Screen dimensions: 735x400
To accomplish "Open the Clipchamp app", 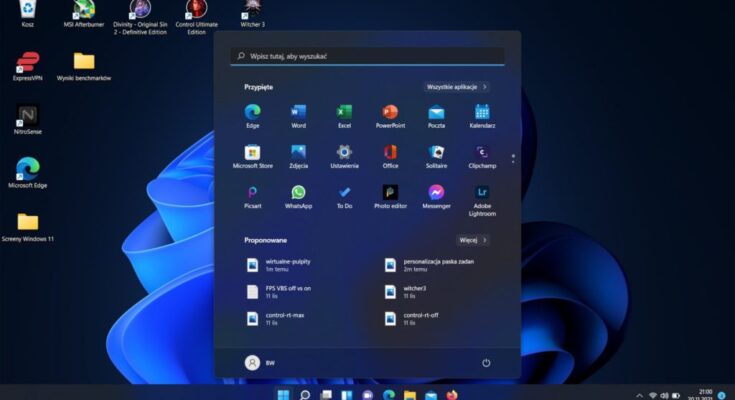I will pyautogui.click(x=482, y=152).
